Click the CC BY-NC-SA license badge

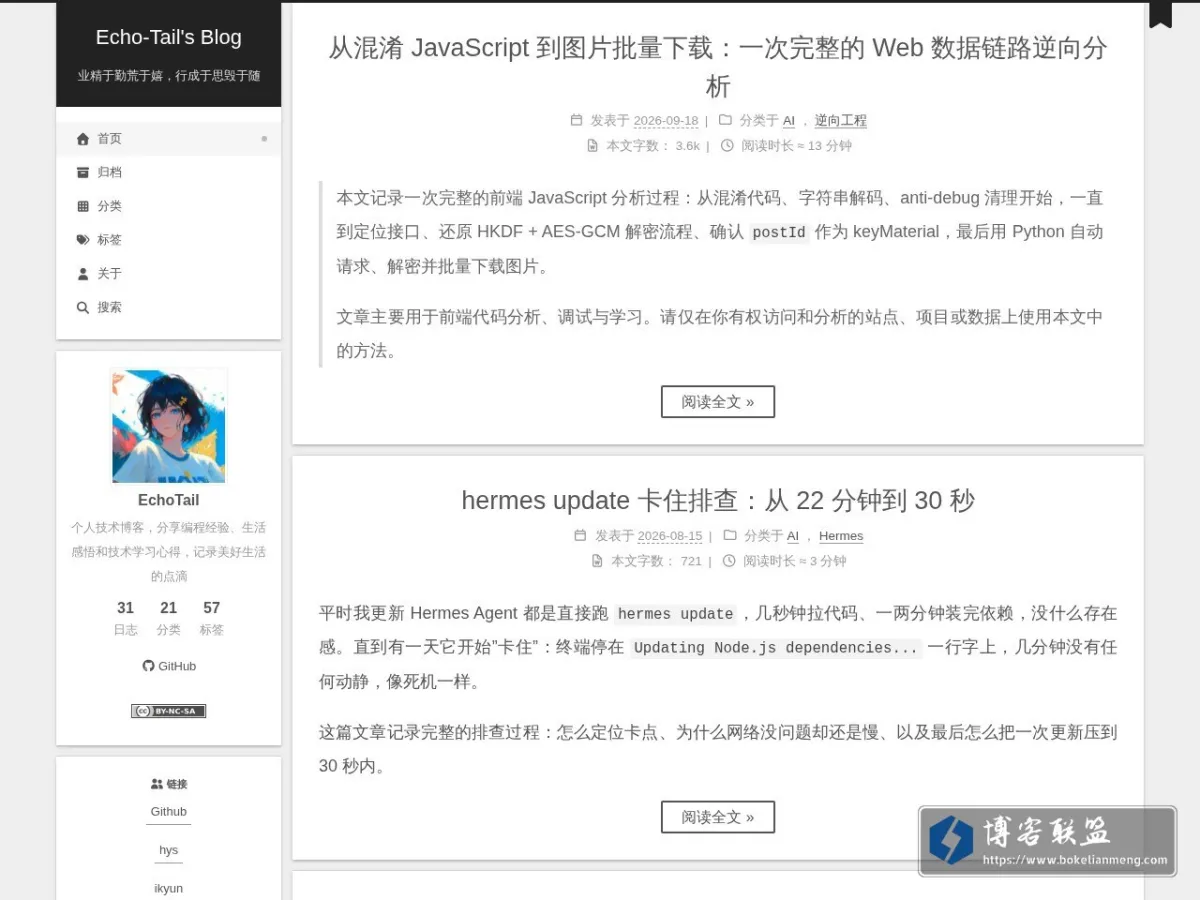coord(168,711)
